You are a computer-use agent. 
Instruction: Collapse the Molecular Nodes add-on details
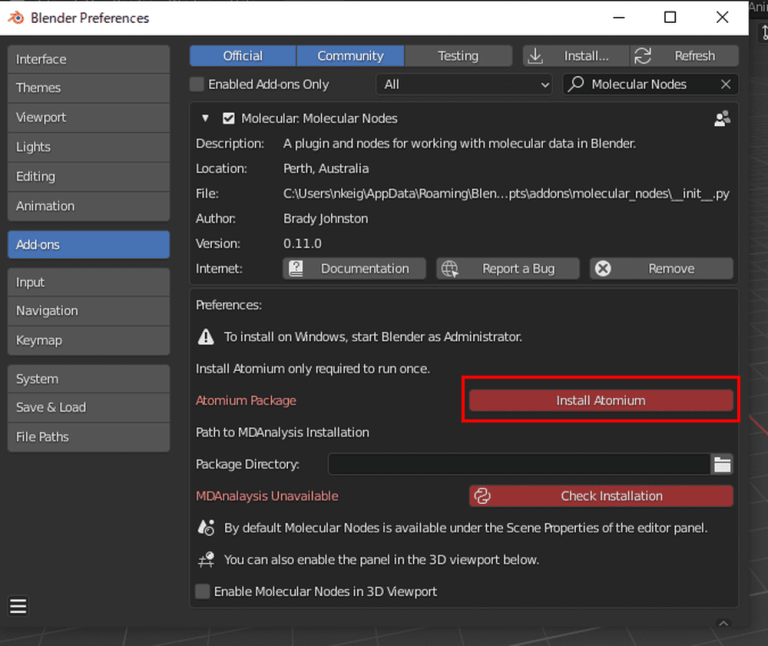pyautogui.click(x=205, y=118)
